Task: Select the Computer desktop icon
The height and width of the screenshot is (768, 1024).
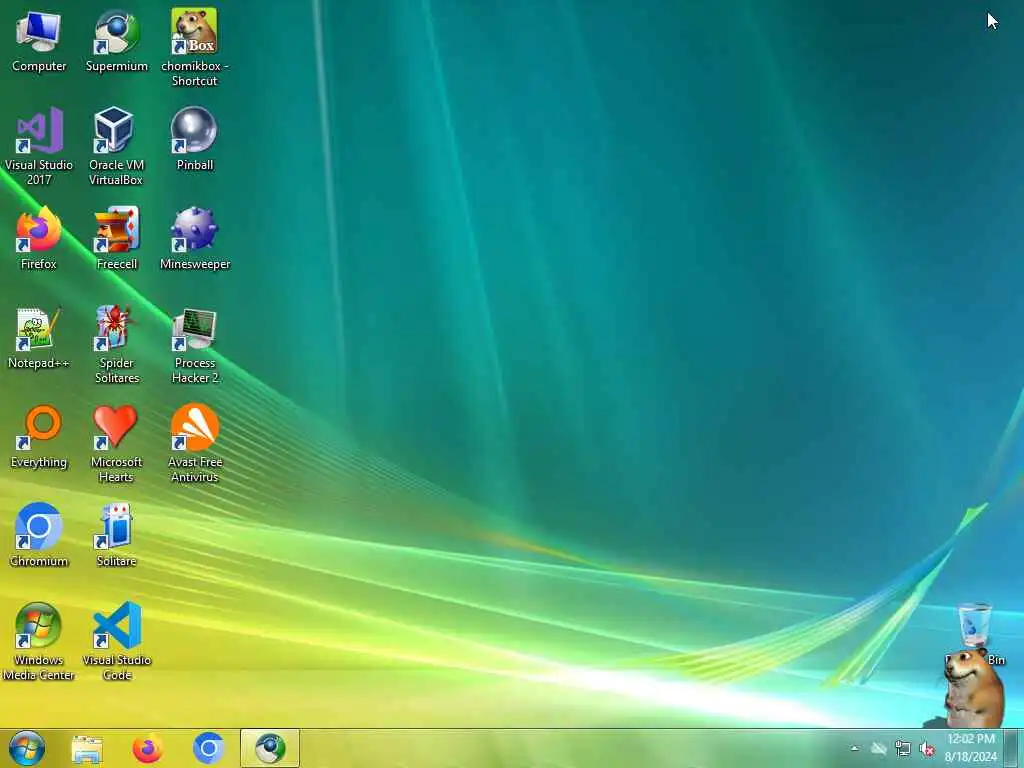Action: click(x=39, y=40)
